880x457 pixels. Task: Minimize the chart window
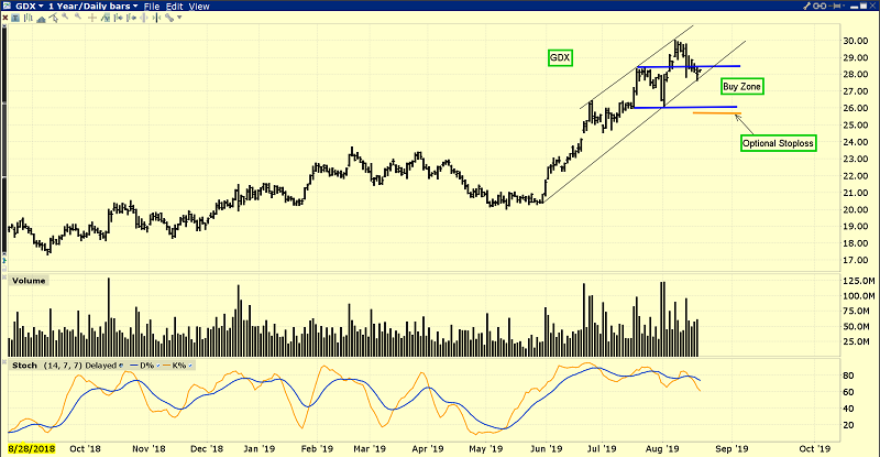pos(854,7)
